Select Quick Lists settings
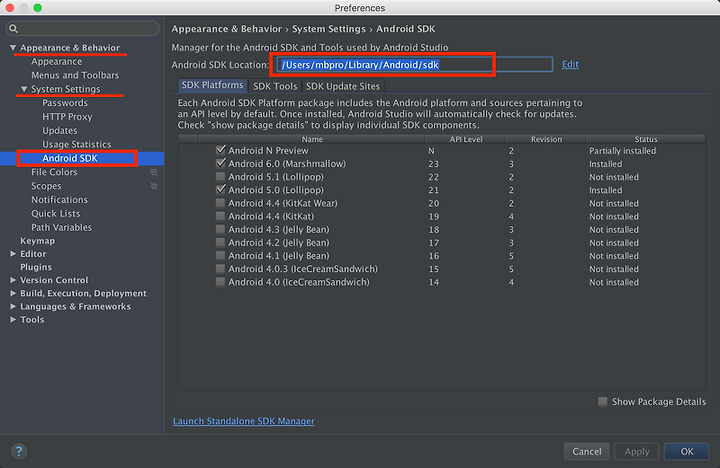 coord(56,214)
